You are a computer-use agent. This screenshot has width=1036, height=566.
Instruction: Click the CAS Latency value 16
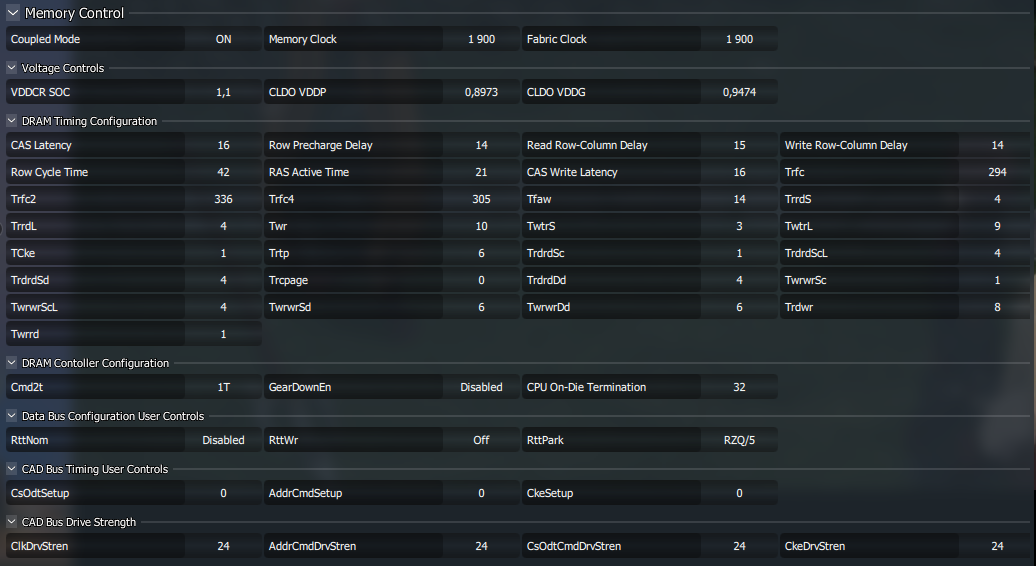tap(223, 145)
